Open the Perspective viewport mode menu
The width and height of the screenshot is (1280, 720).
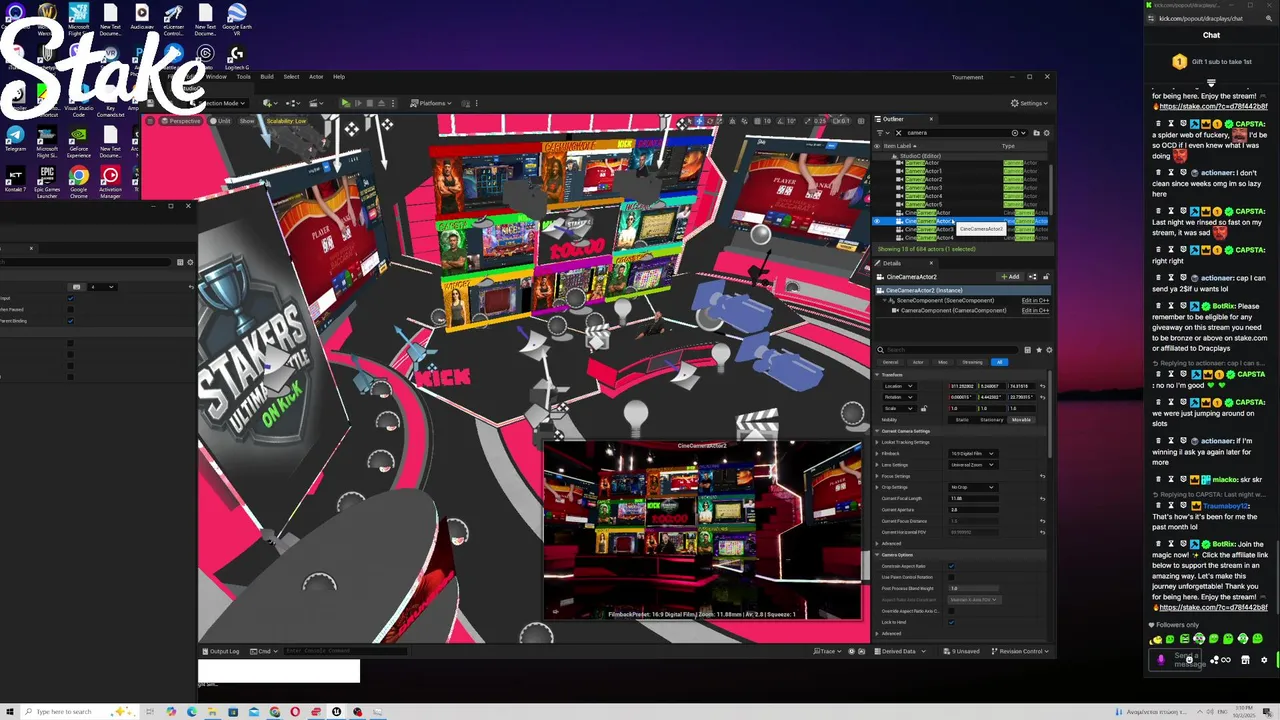181,121
